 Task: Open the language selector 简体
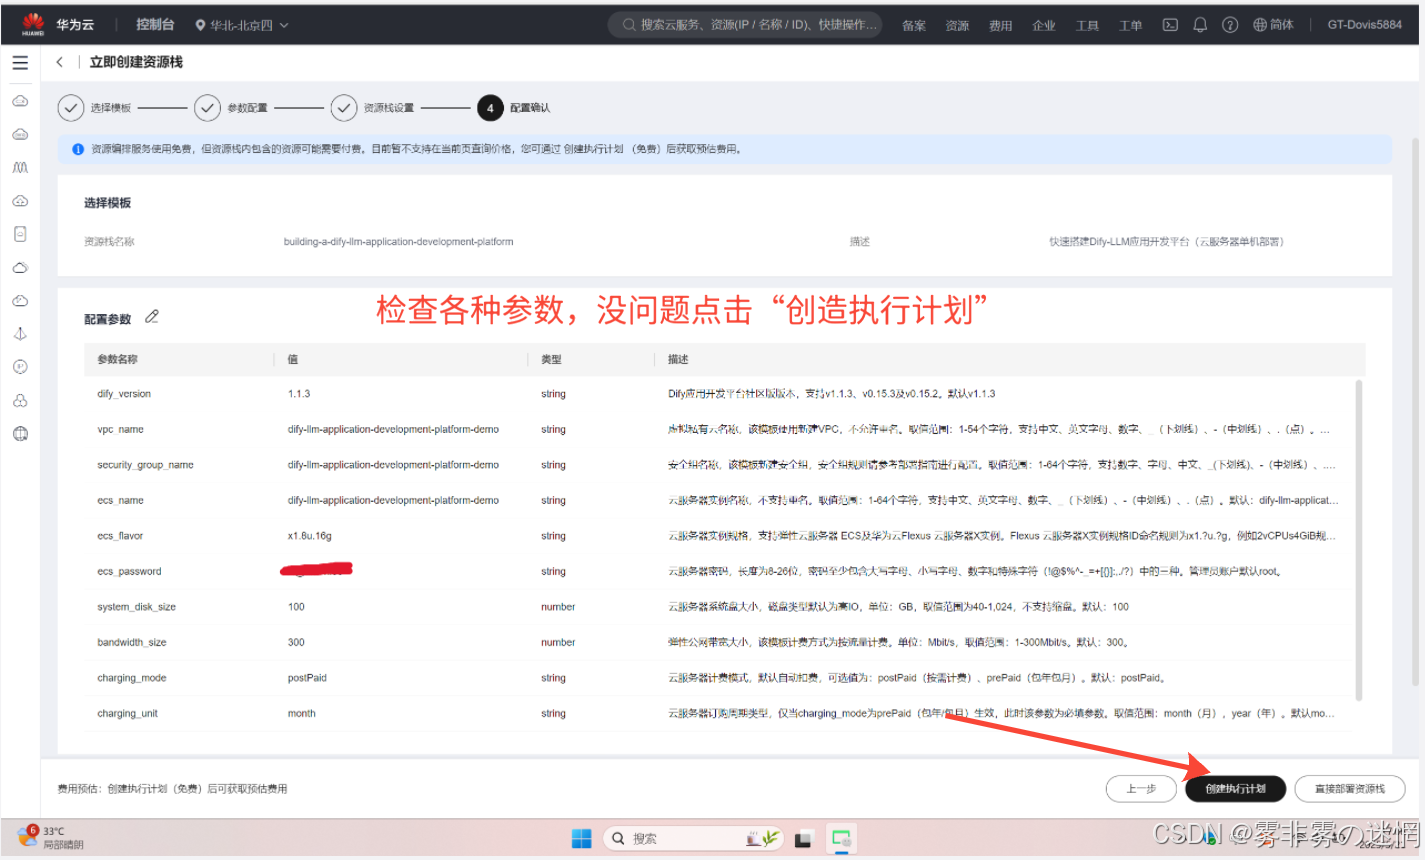[x=1273, y=25]
